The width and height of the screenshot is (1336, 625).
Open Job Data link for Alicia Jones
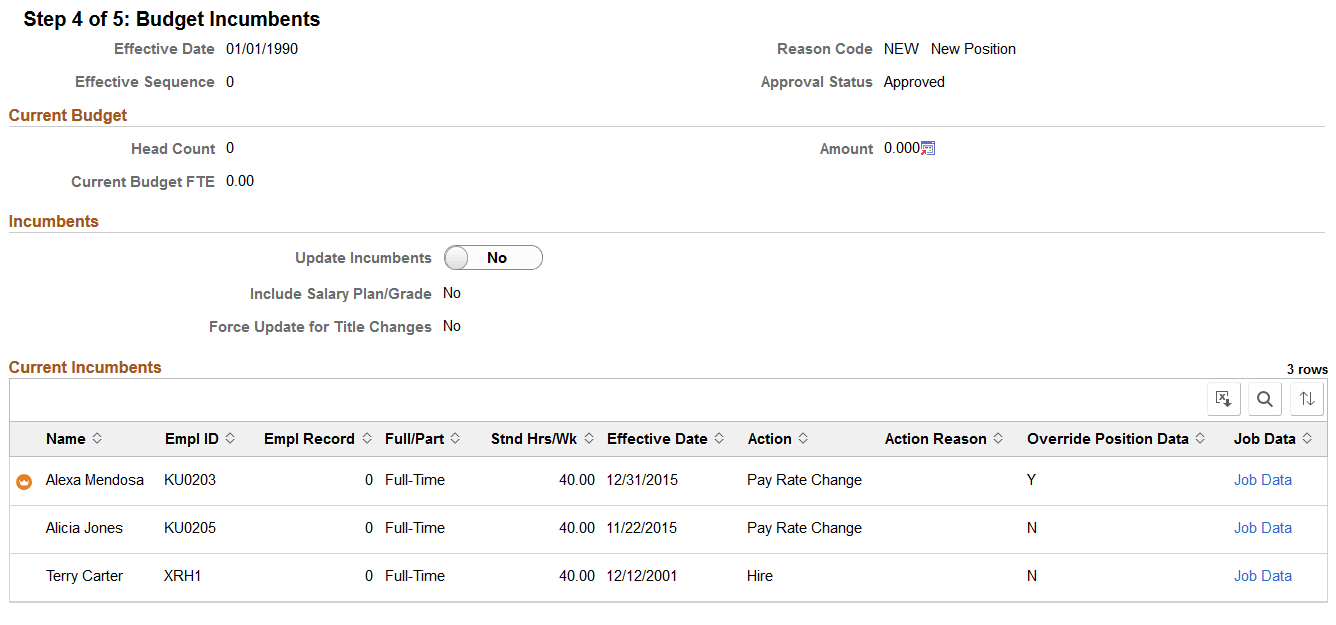pyautogui.click(x=1262, y=528)
